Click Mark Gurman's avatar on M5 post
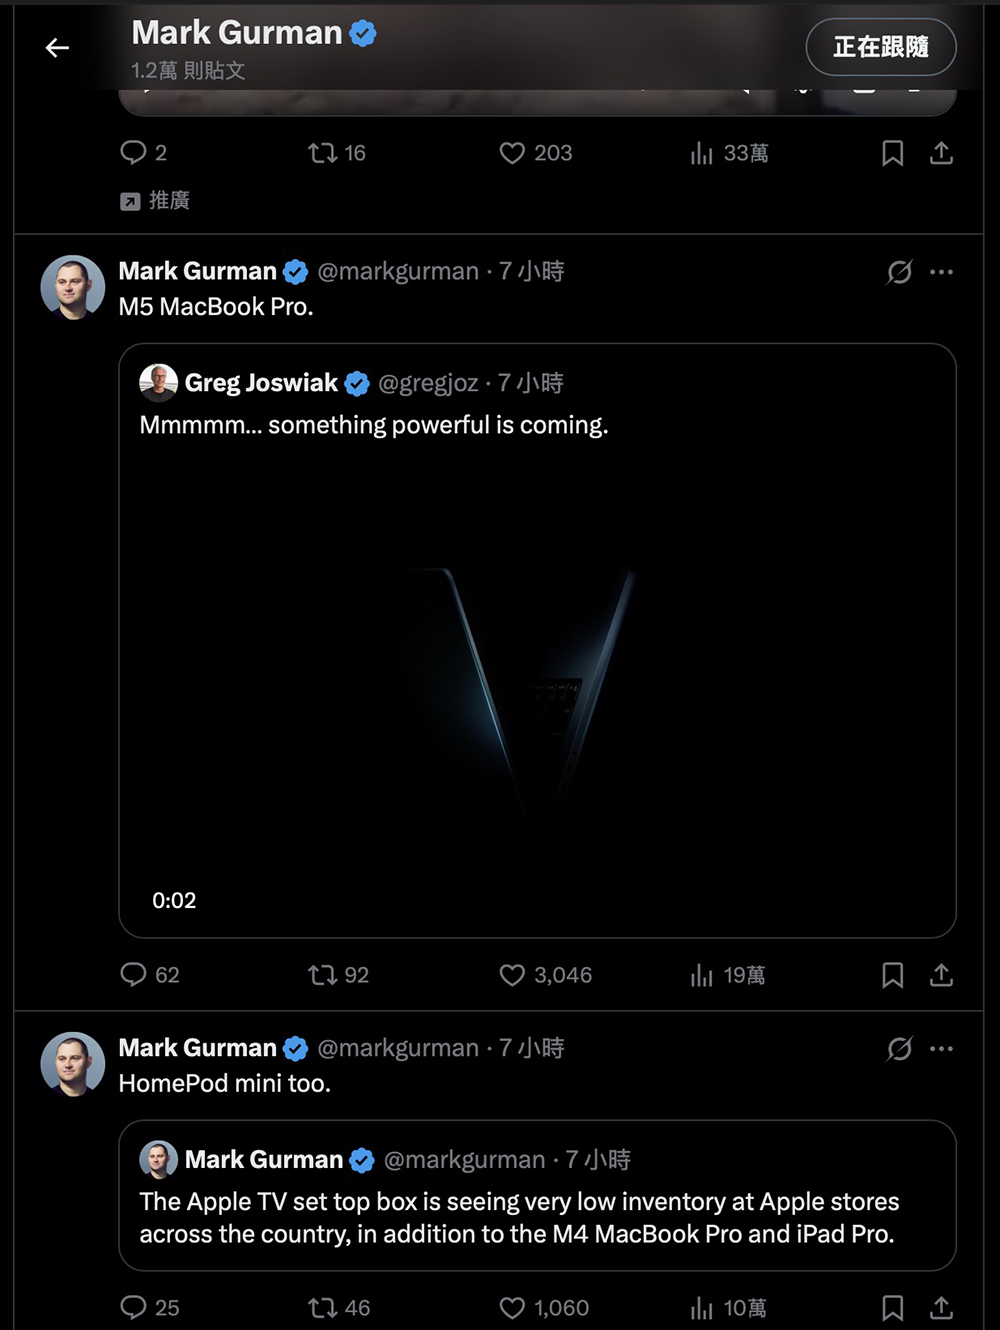1000x1330 pixels. tap(73, 288)
